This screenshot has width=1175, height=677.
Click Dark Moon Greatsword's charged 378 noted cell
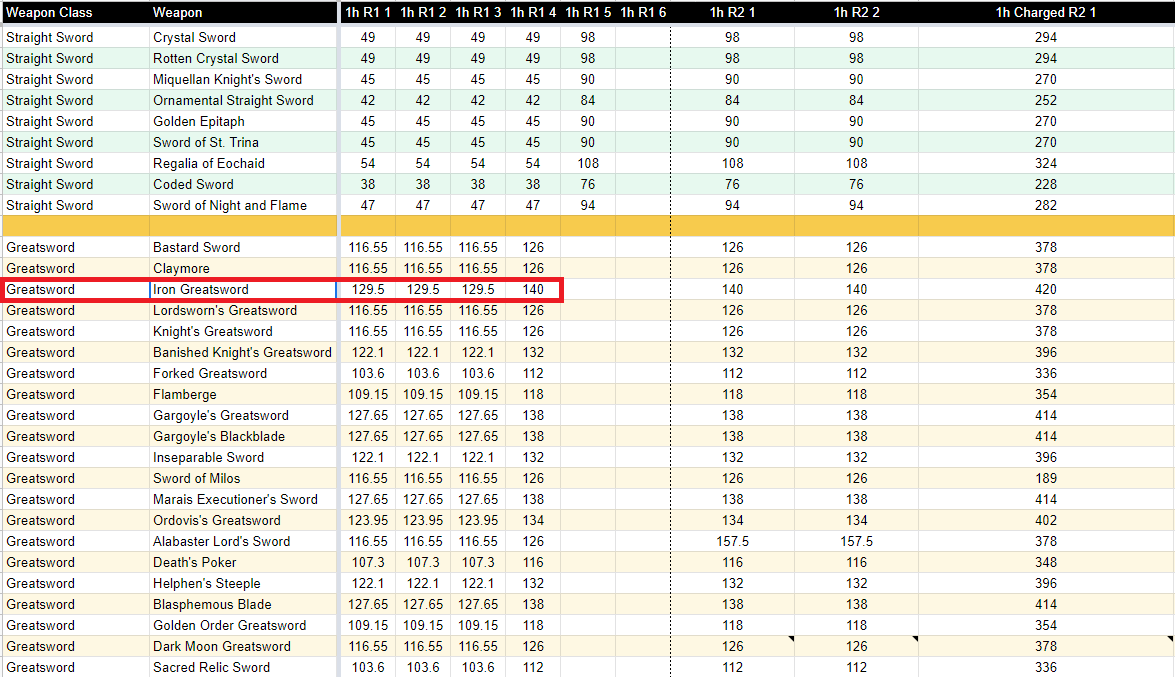pos(1046,646)
